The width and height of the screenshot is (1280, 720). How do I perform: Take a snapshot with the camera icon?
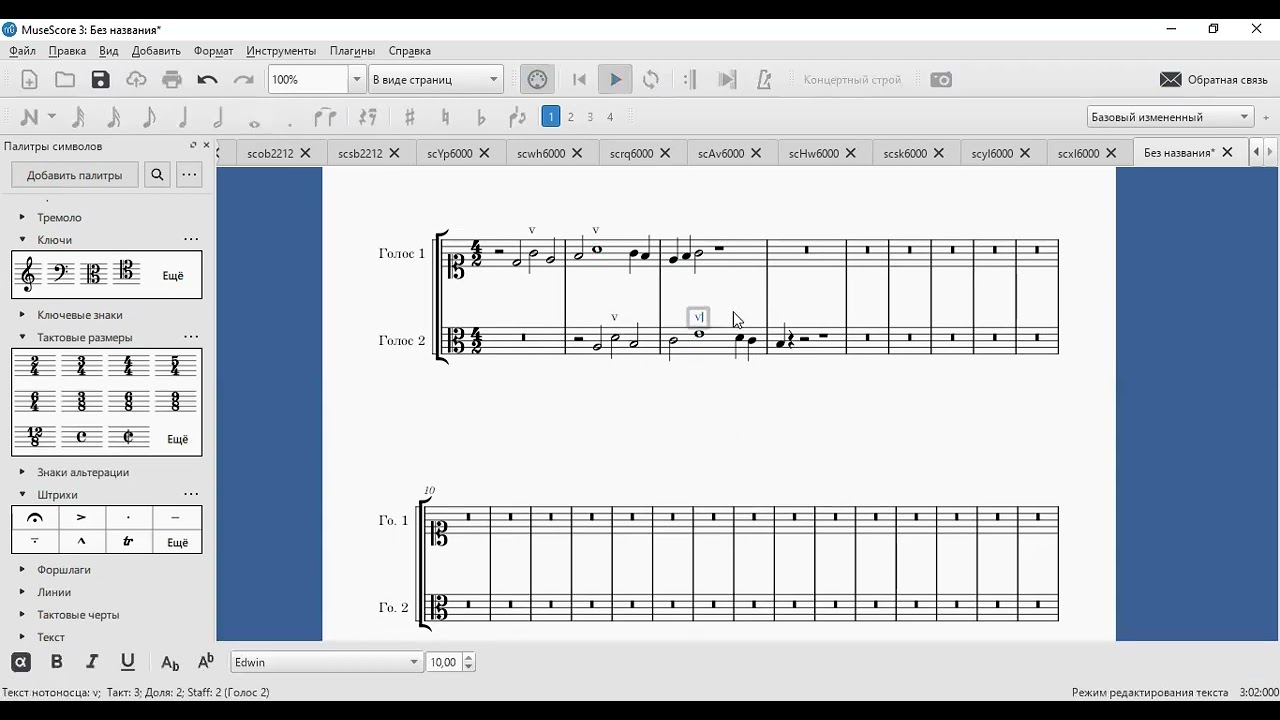(941, 80)
